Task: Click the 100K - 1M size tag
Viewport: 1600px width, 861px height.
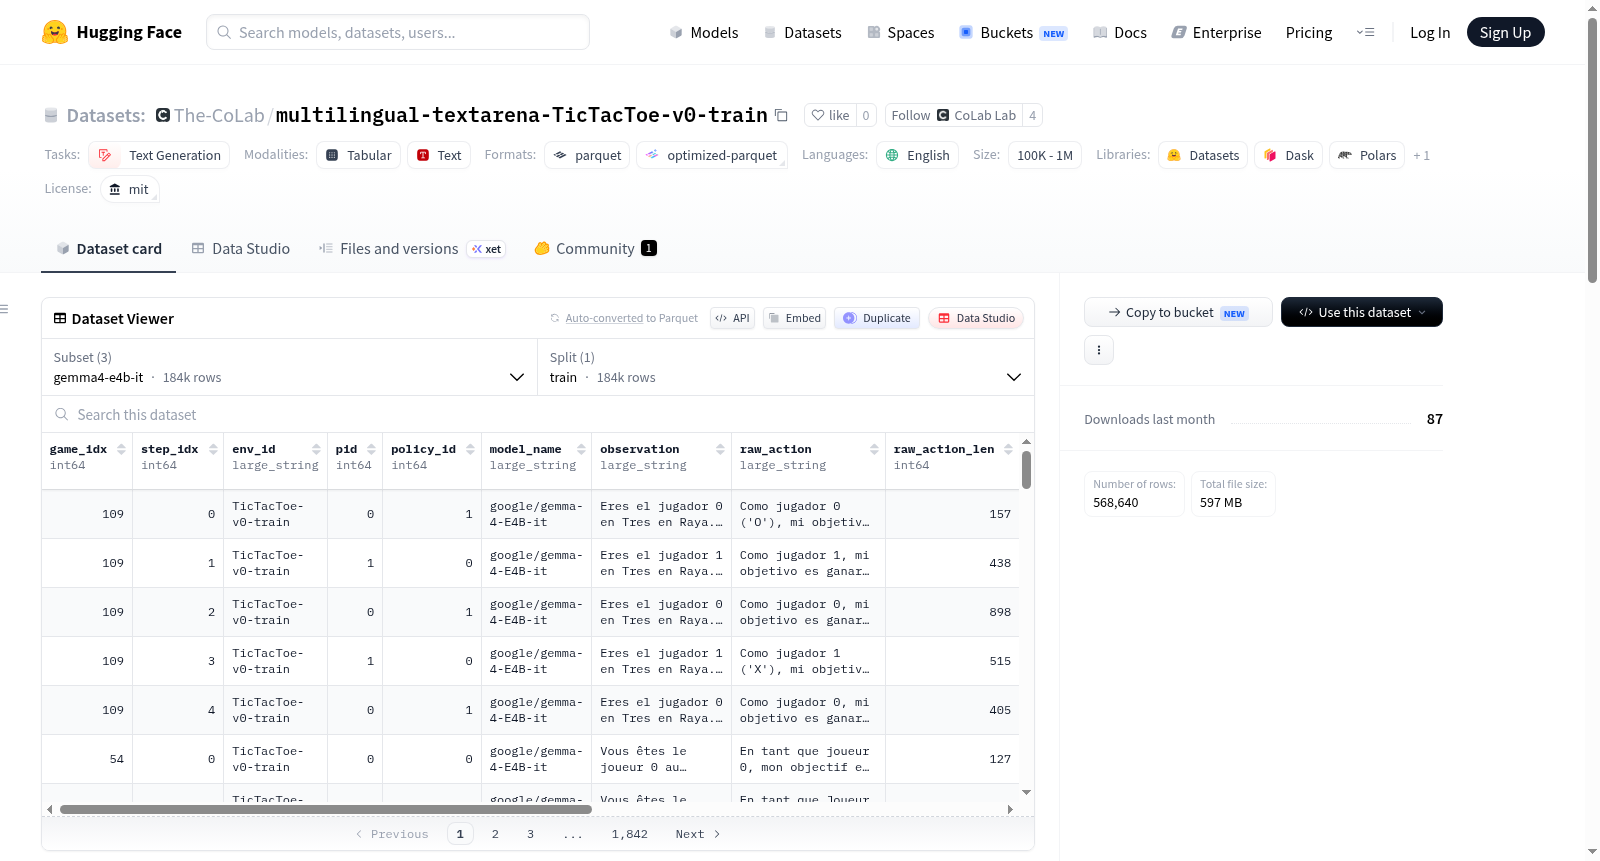Action: [1045, 155]
